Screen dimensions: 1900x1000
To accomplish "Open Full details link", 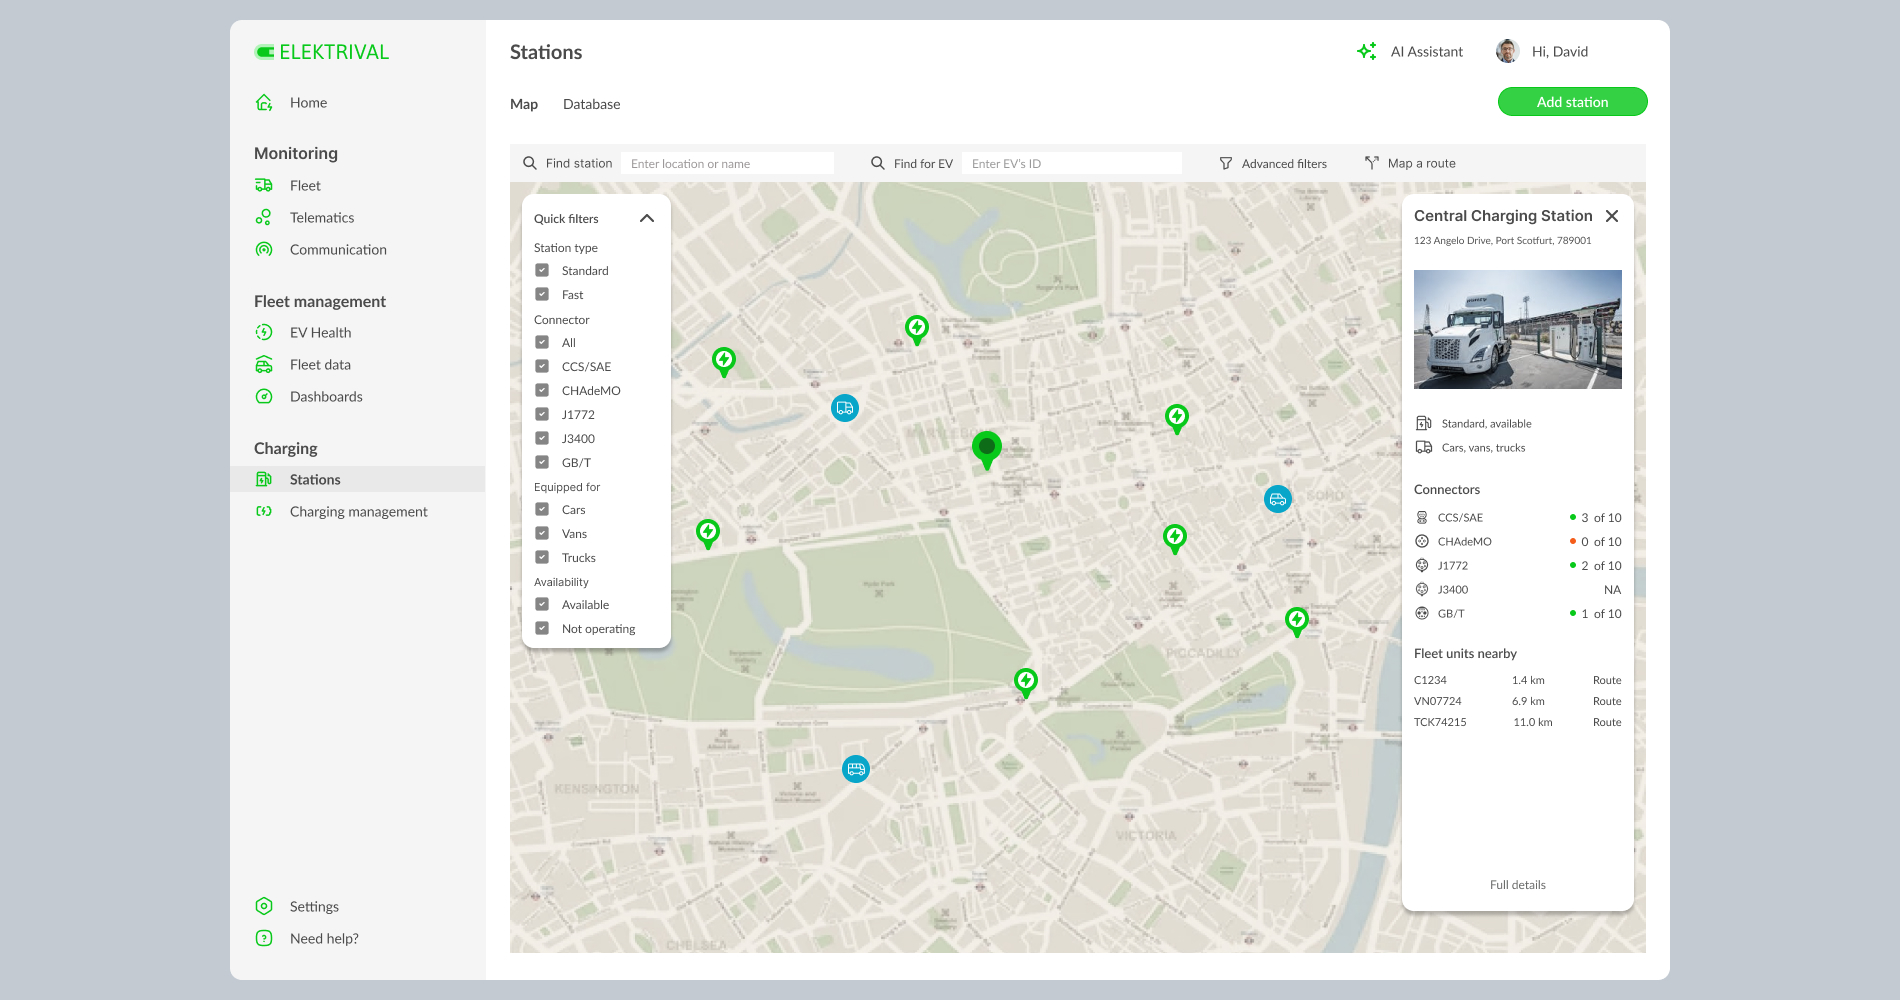I will 1518,885.
